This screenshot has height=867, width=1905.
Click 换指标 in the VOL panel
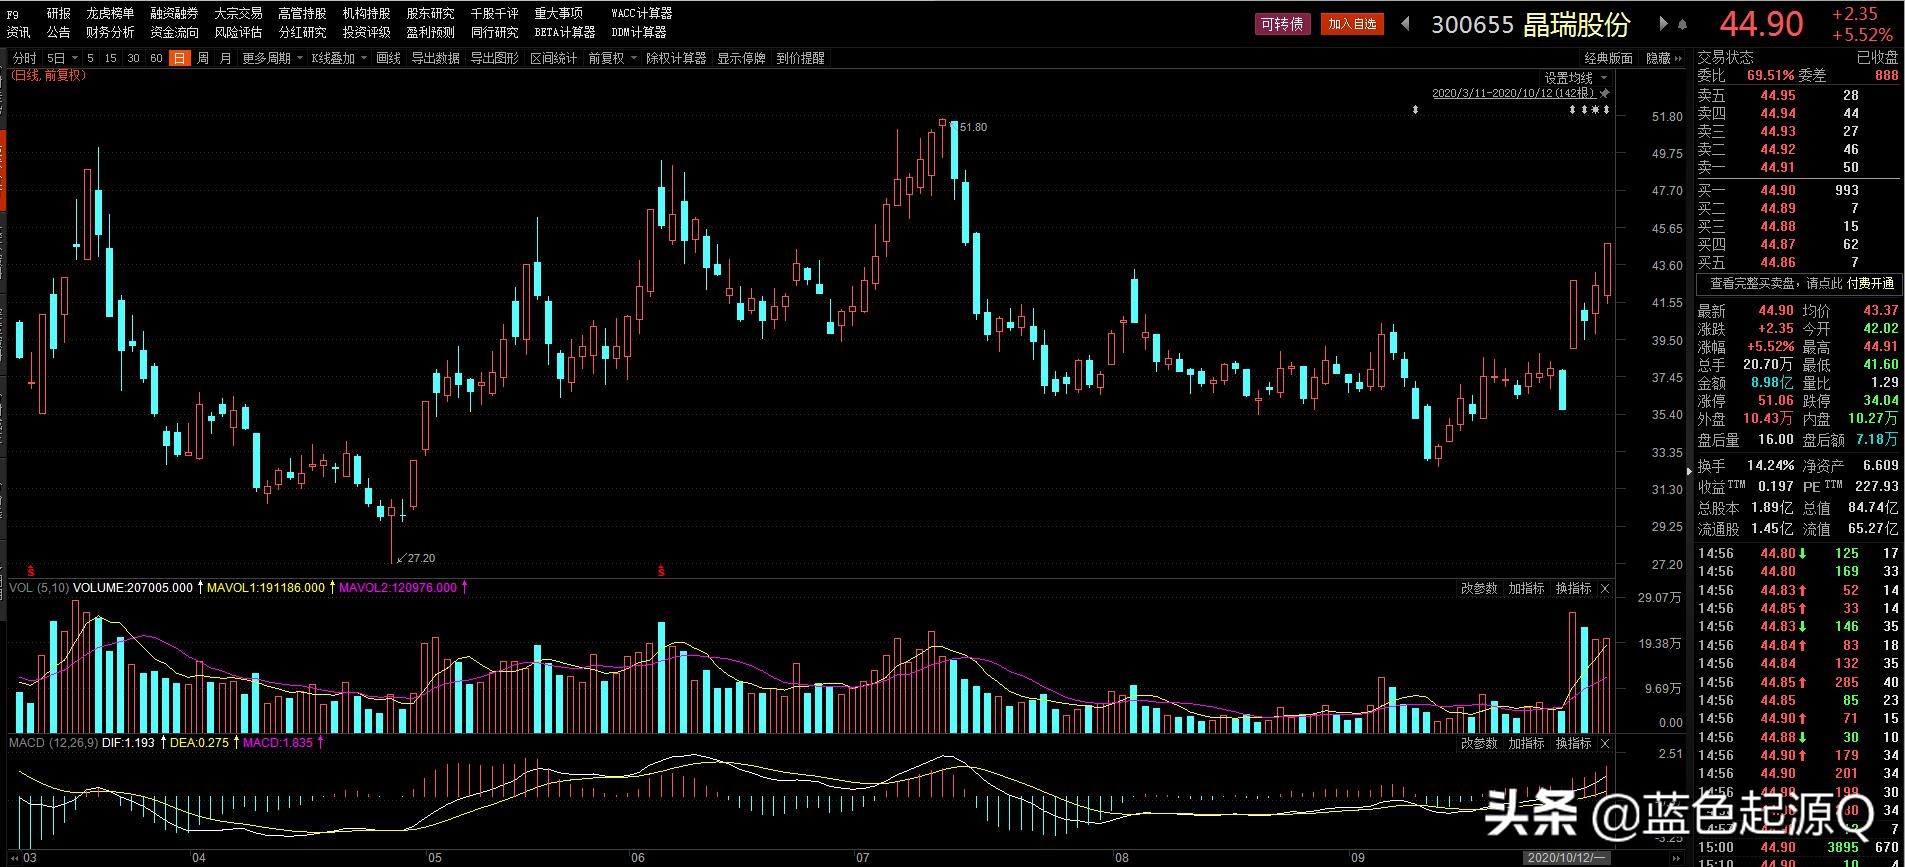pyautogui.click(x=1573, y=588)
